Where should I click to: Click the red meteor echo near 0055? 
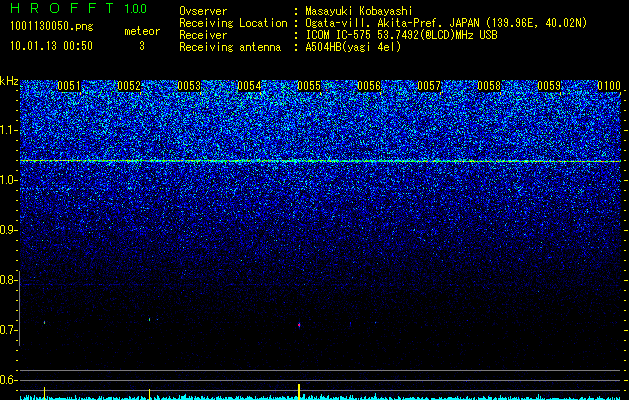click(x=299, y=325)
